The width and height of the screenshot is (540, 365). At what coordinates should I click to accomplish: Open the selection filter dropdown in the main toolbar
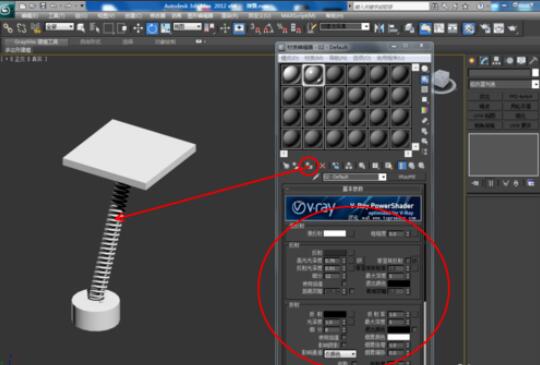click(60, 27)
